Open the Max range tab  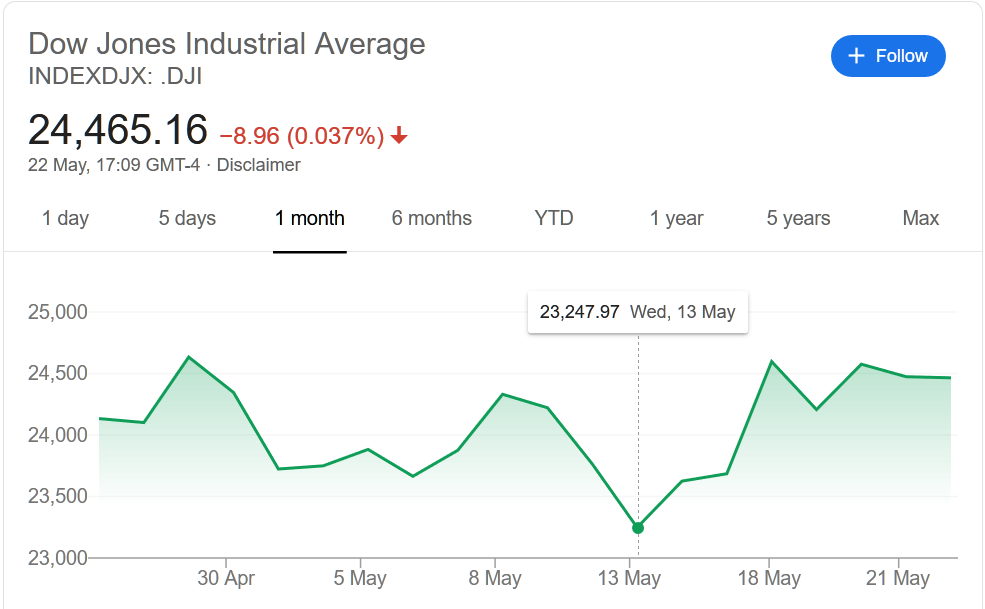tap(920, 218)
